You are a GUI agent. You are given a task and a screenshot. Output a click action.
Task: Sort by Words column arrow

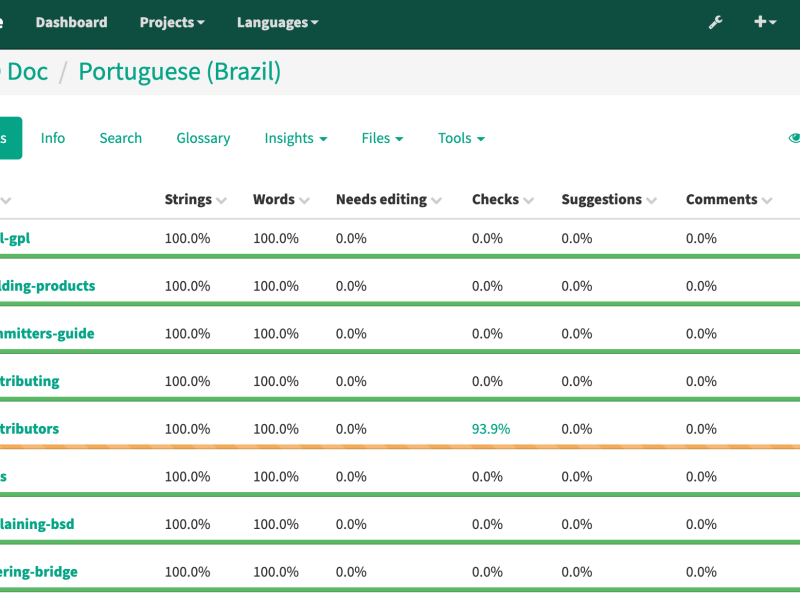click(305, 201)
